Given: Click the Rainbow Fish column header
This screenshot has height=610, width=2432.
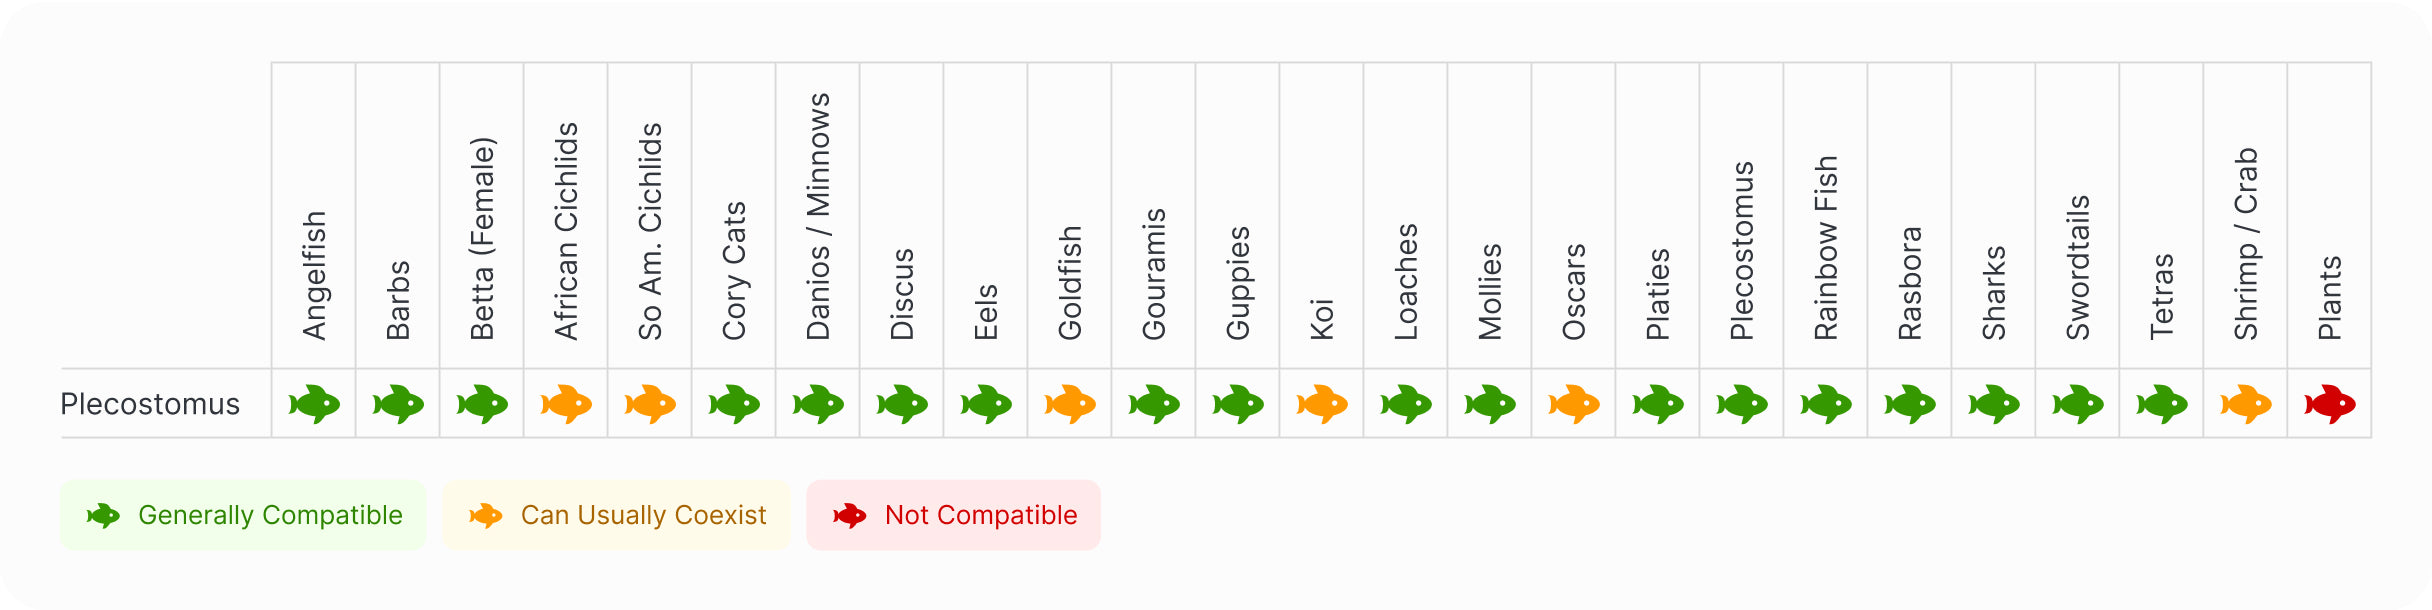Looking at the screenshot, I should click(1826, 248).
